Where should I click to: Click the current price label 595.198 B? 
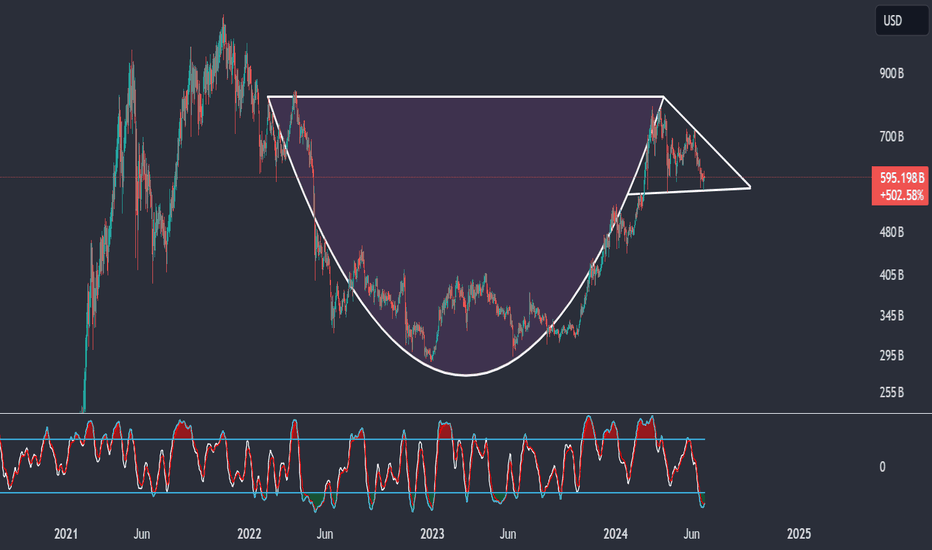(902, 177)
